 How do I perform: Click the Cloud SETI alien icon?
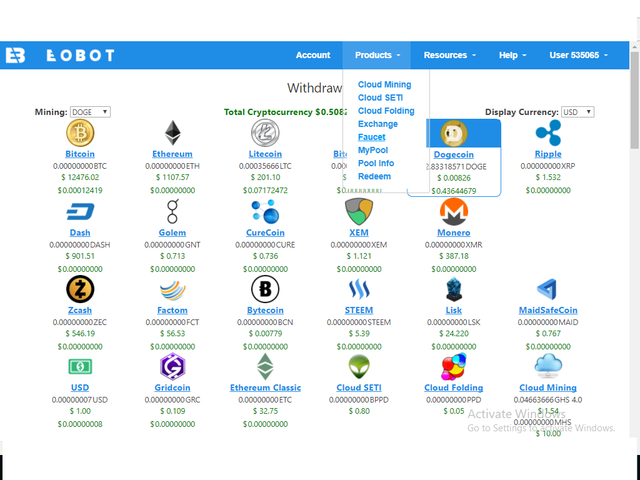tap(359, 367)
